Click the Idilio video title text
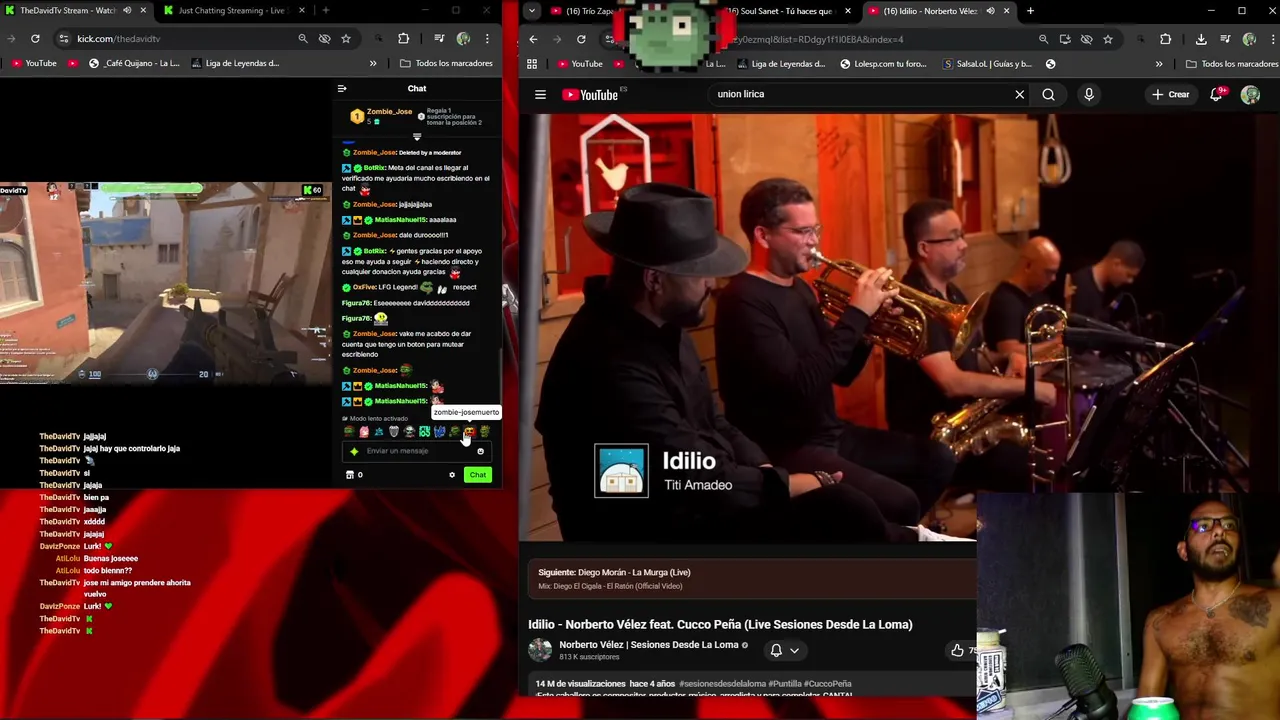The height and width of the screenshot is (720, 1280). pos(720,624)
